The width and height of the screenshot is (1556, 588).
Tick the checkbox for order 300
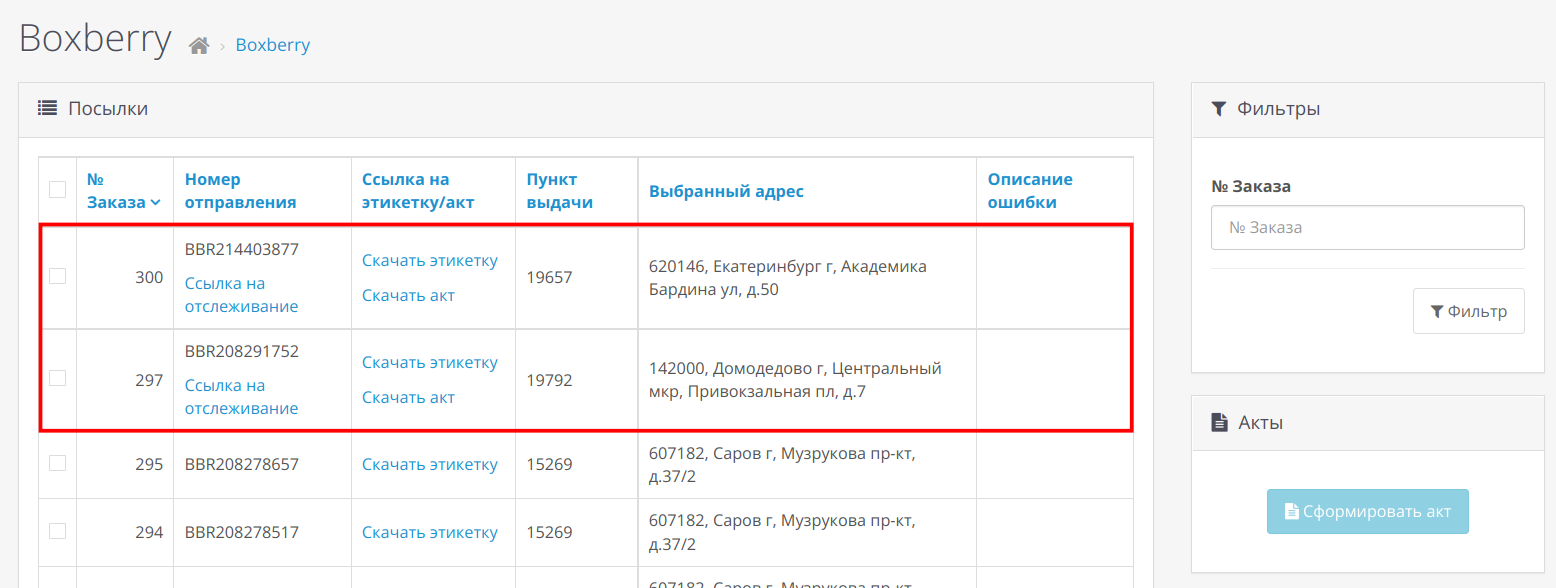point(58,276)
